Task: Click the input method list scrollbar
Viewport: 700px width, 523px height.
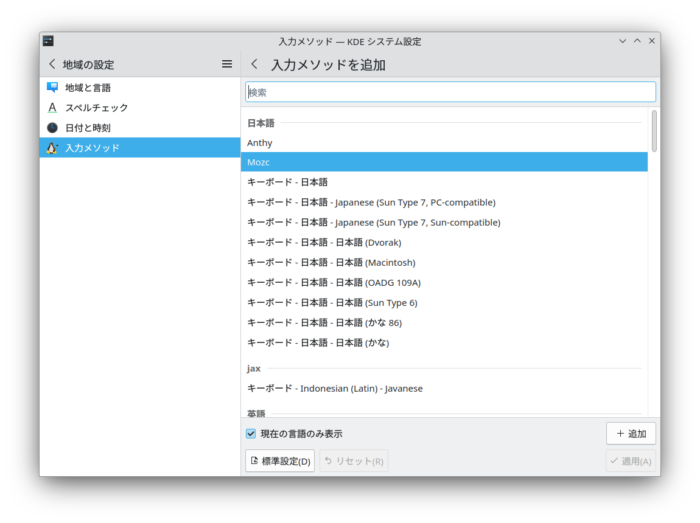Action: [654, 131]
